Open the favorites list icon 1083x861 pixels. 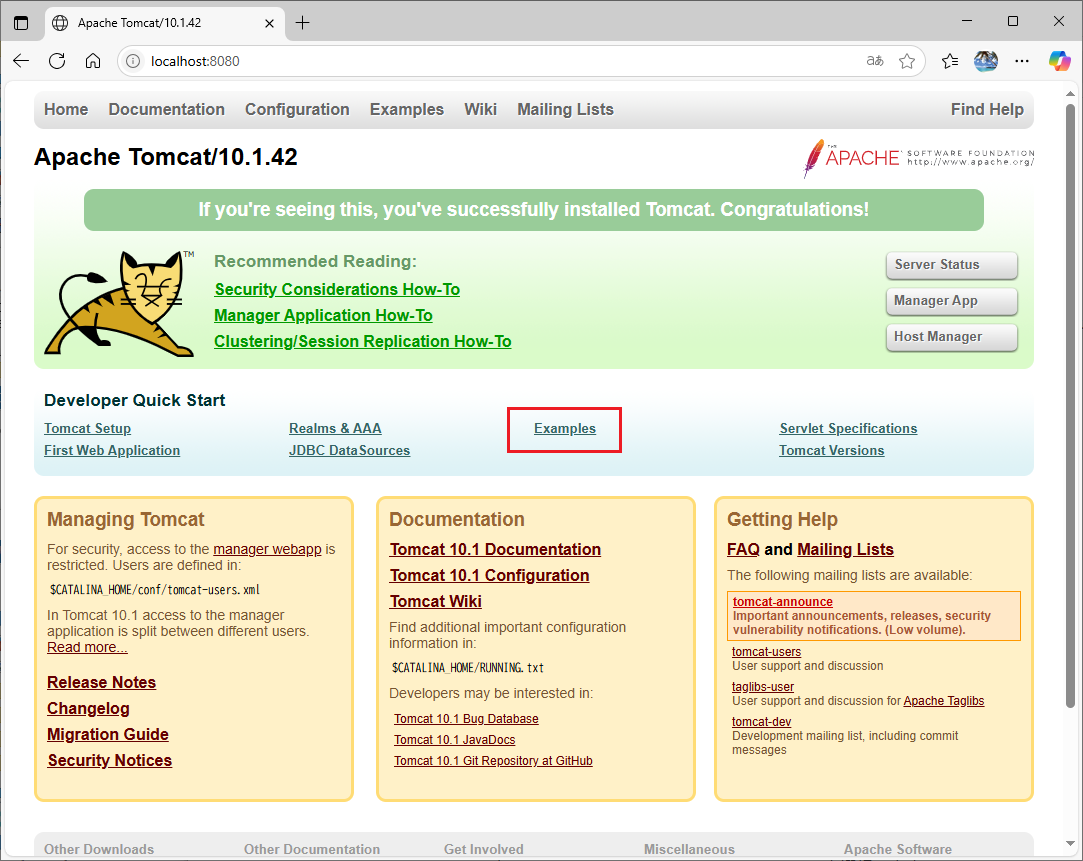[950, 61]
